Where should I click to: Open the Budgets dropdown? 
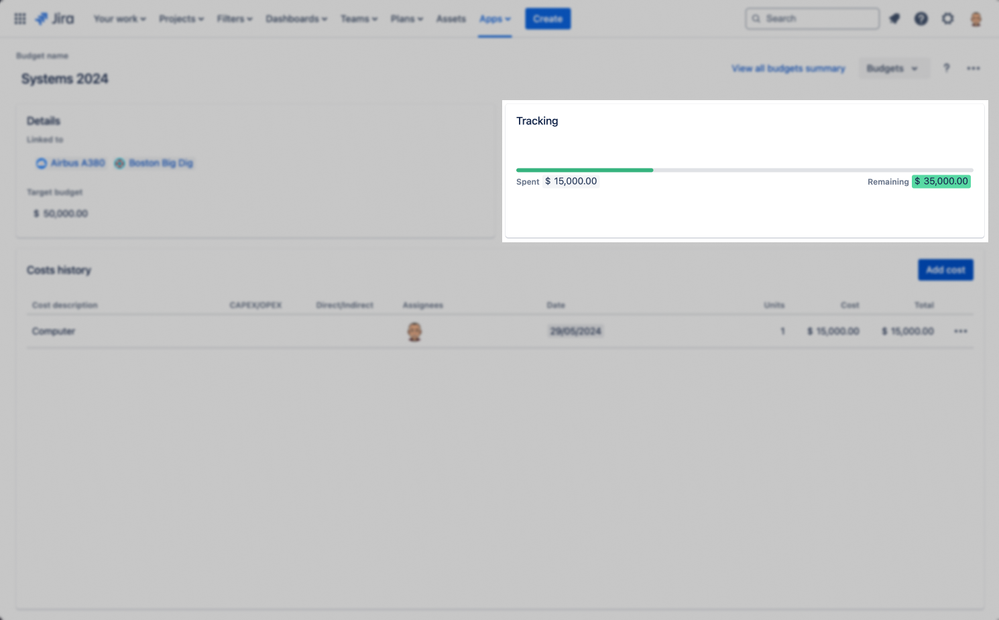click(x=893, y=68)
